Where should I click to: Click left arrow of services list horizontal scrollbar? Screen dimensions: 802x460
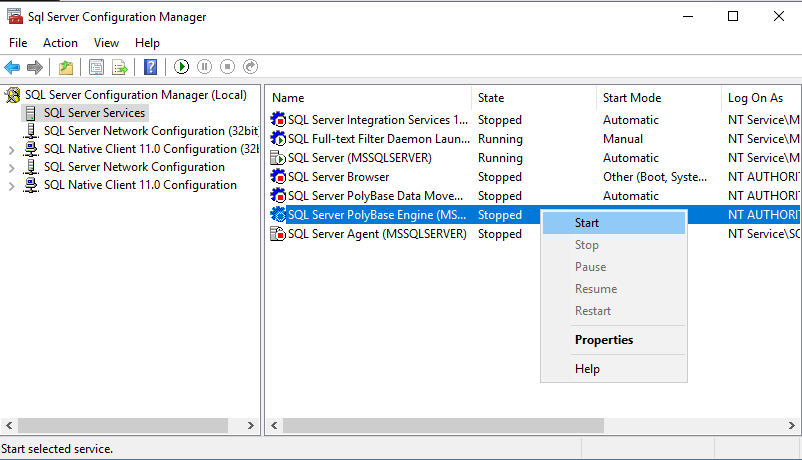274,425
